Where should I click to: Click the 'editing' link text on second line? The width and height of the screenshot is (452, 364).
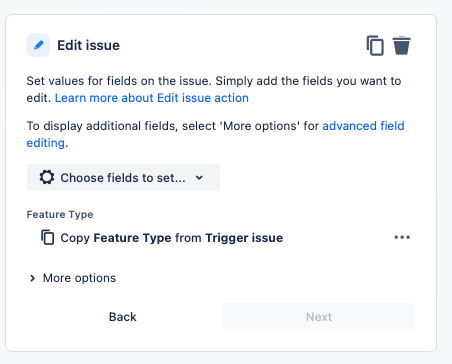tap(46, 143)
